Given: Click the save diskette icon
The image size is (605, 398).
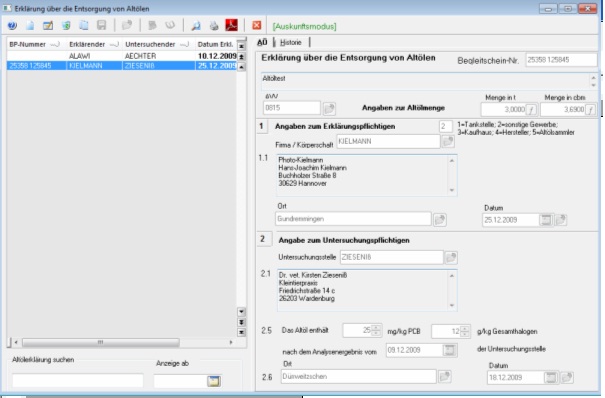Looking at the screenshot, I should tap(101, 26).
